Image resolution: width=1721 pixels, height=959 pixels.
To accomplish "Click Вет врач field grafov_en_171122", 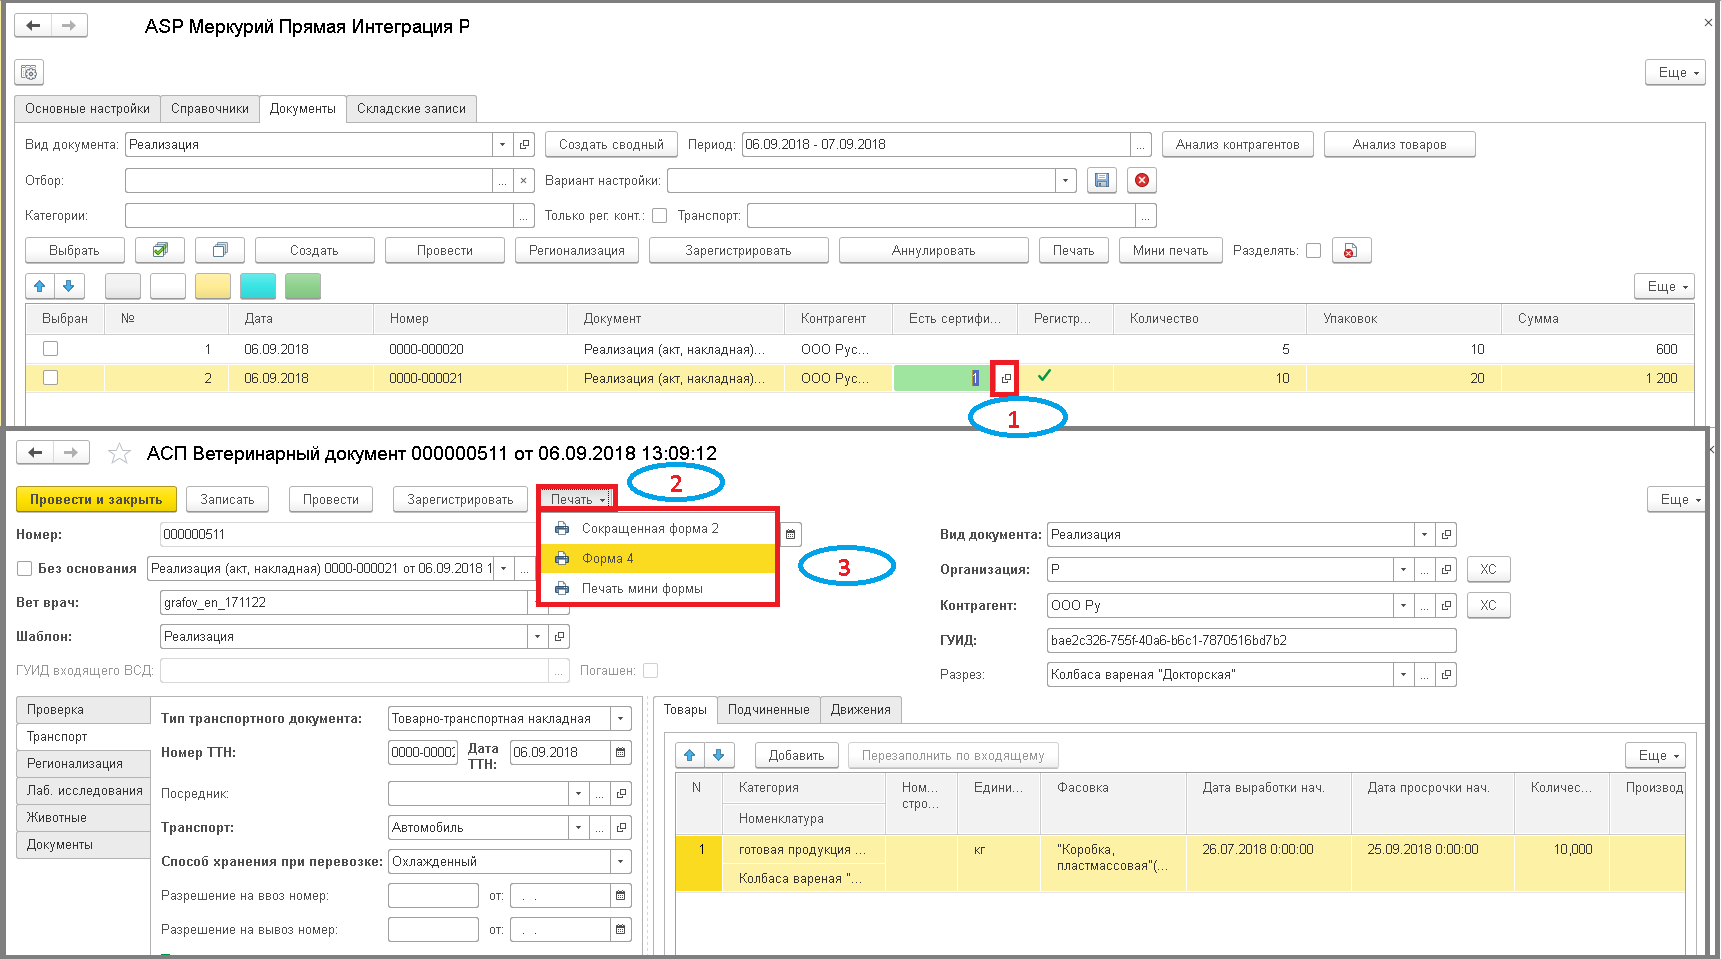I will tap(343, 602).
